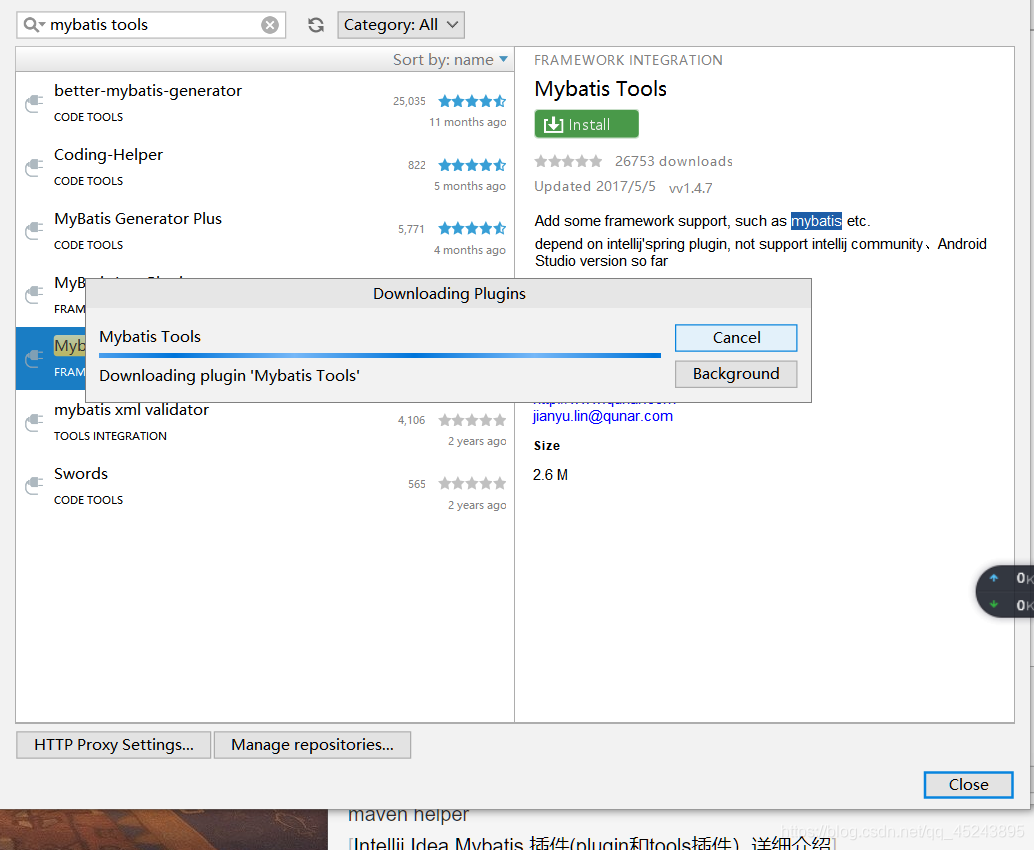The height and width of the screenshot is (850, 1034).
Task: Open Intellij Idea Mybatis link in background page
Action: (592, 842)
